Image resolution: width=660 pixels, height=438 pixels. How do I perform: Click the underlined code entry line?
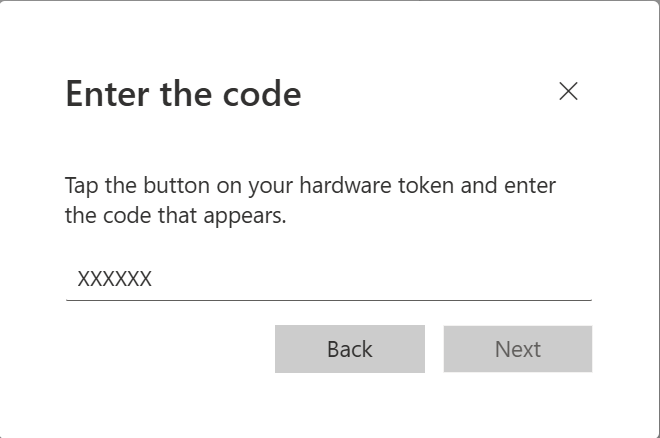329,279
